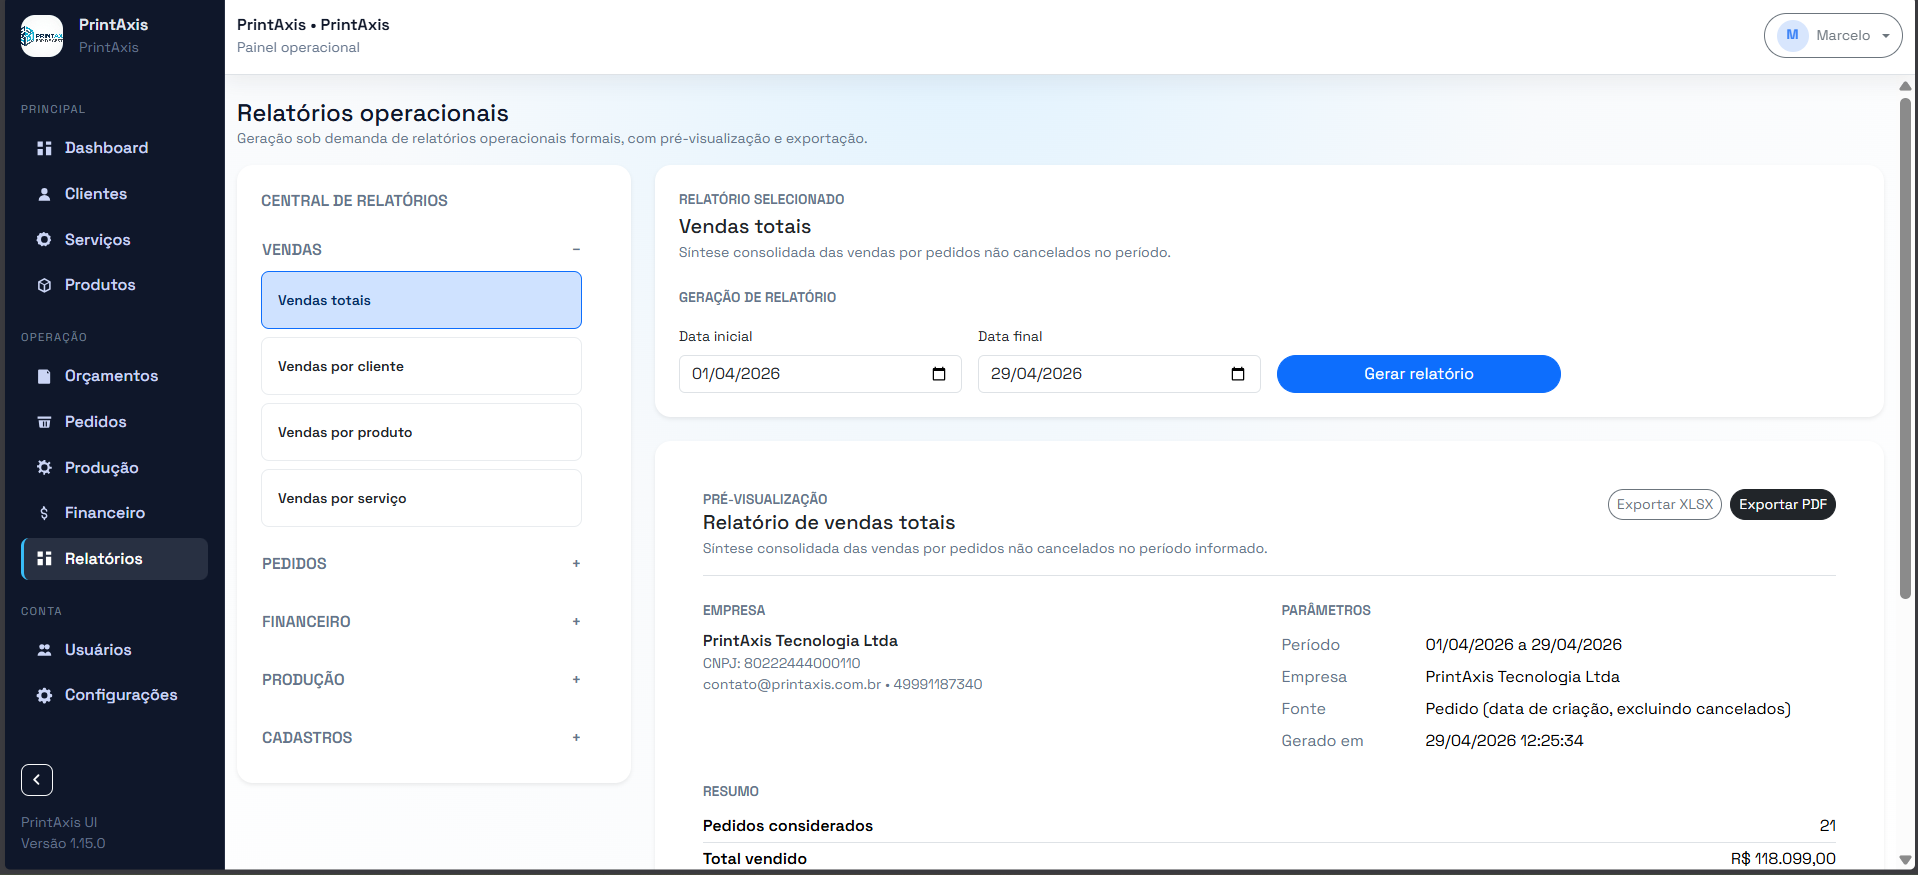Click the Serviços gear icon
The image size is (1918, 875).
(44, 240)
